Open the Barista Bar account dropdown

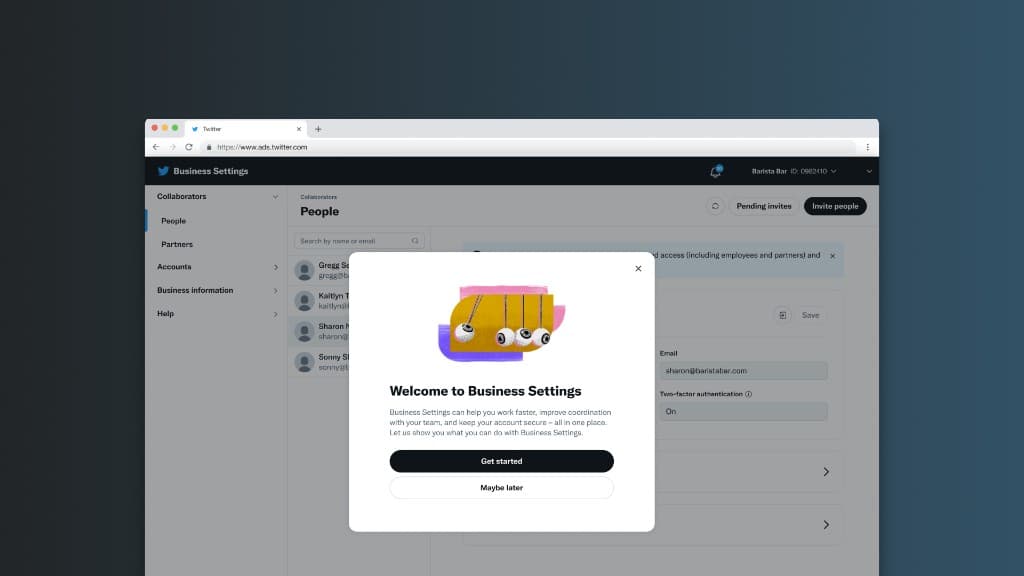793,171
